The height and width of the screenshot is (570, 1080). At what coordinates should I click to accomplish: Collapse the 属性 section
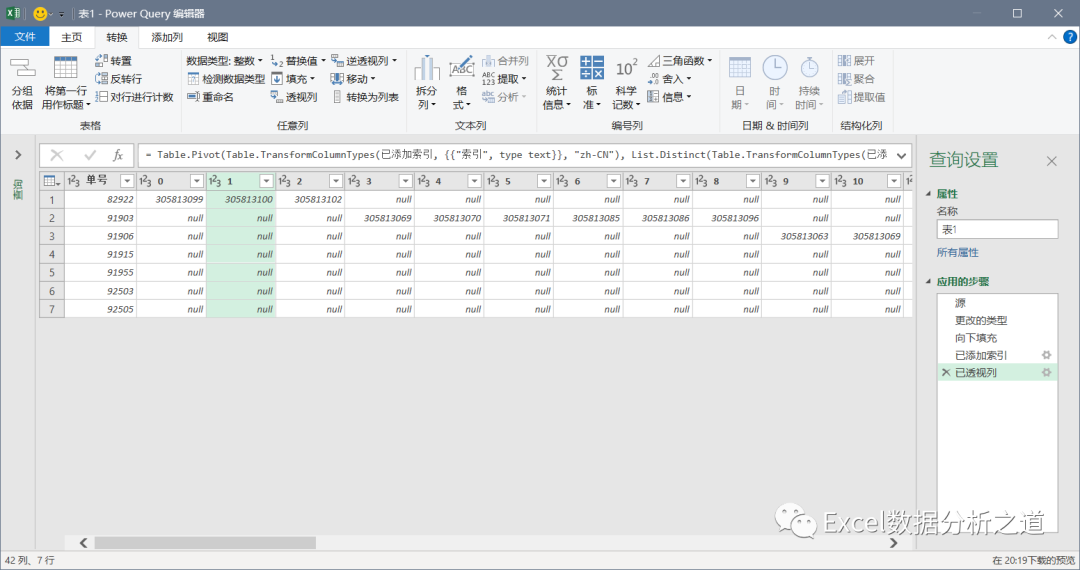928,194
